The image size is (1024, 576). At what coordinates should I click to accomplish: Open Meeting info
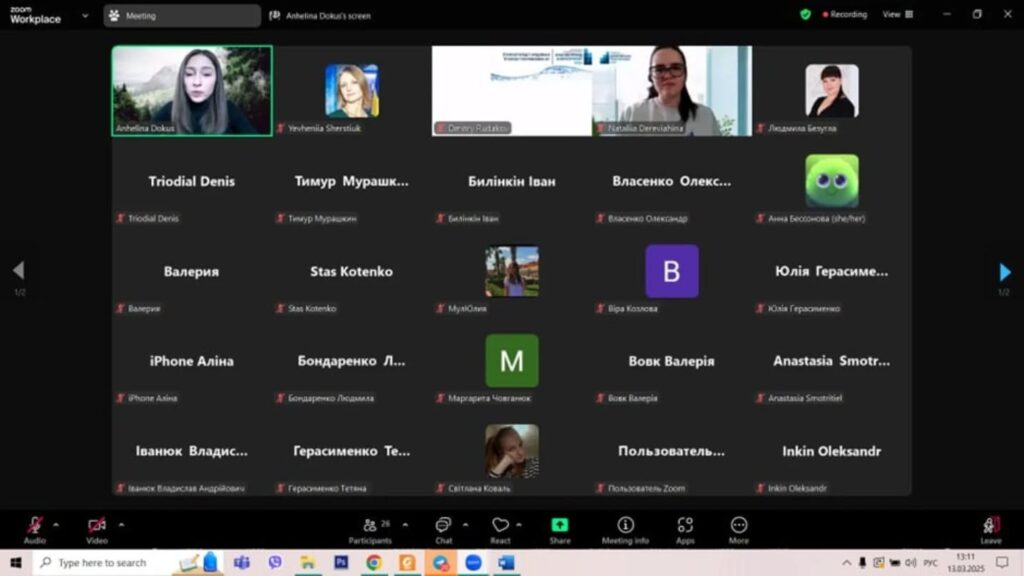[625, 526]
